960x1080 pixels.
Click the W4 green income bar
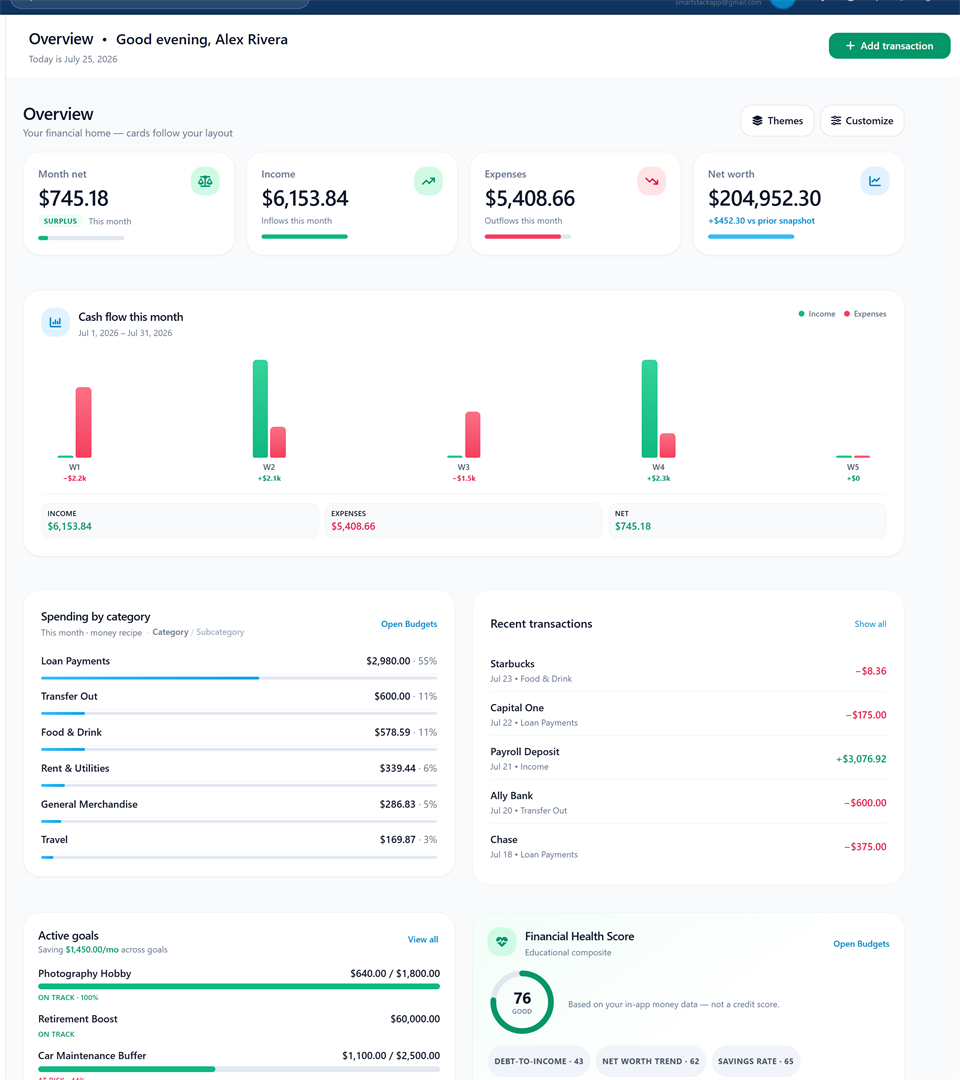pyautogui.click(x=649, y=408)
